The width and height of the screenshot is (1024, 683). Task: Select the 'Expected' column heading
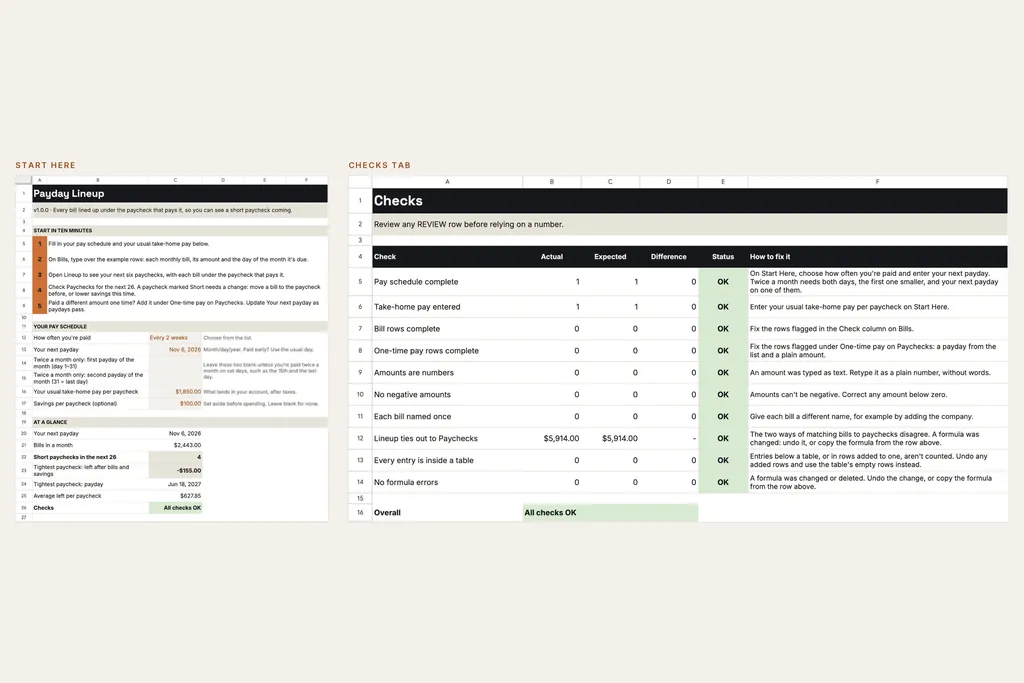610,257
